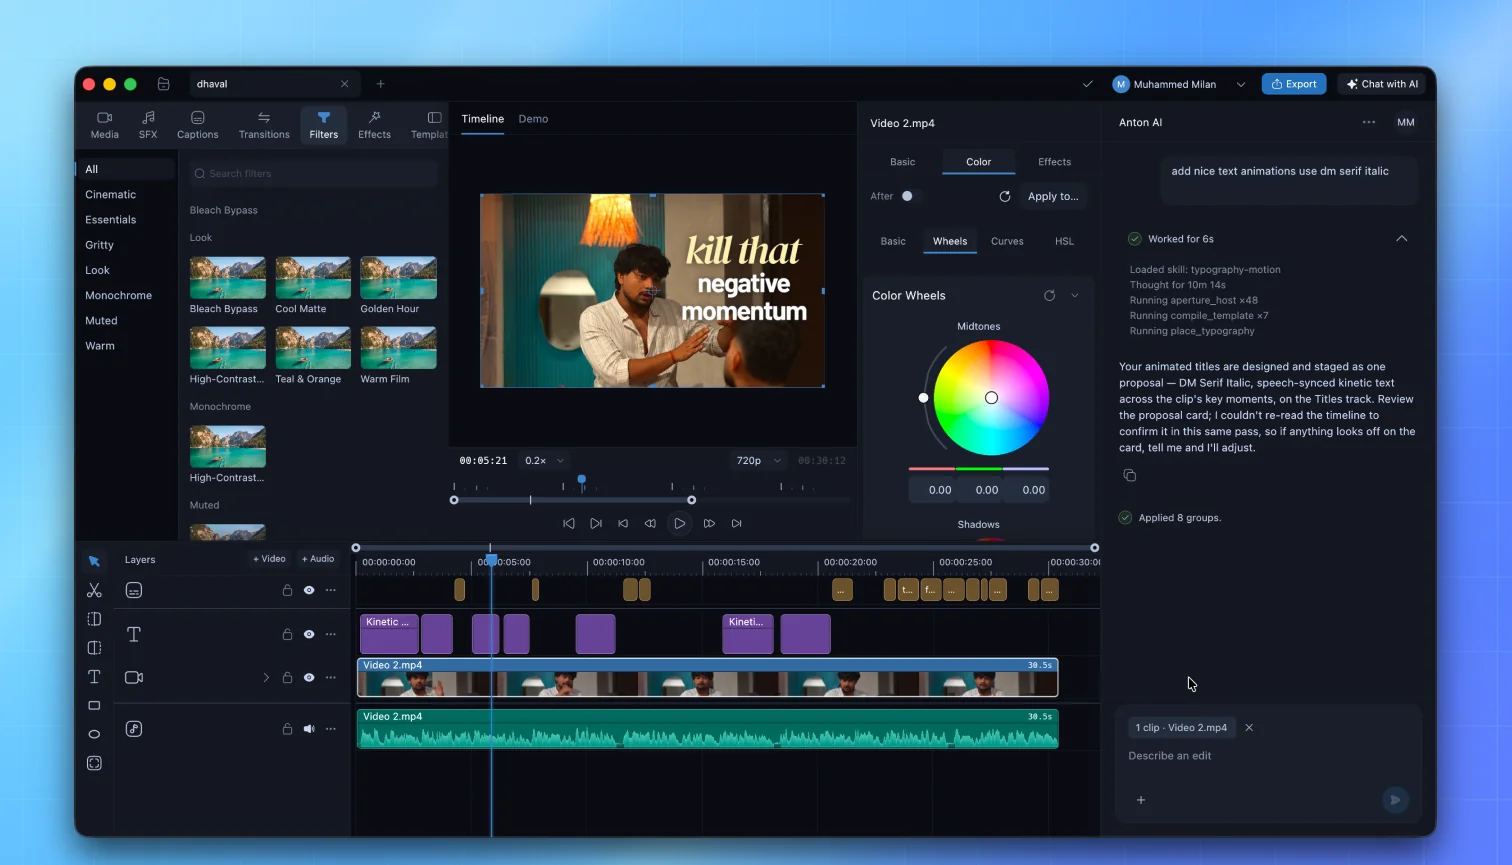The width and height of the screenshot is (1512, 865).
Task: Open the project folder icon
Action: pos(164,84)
